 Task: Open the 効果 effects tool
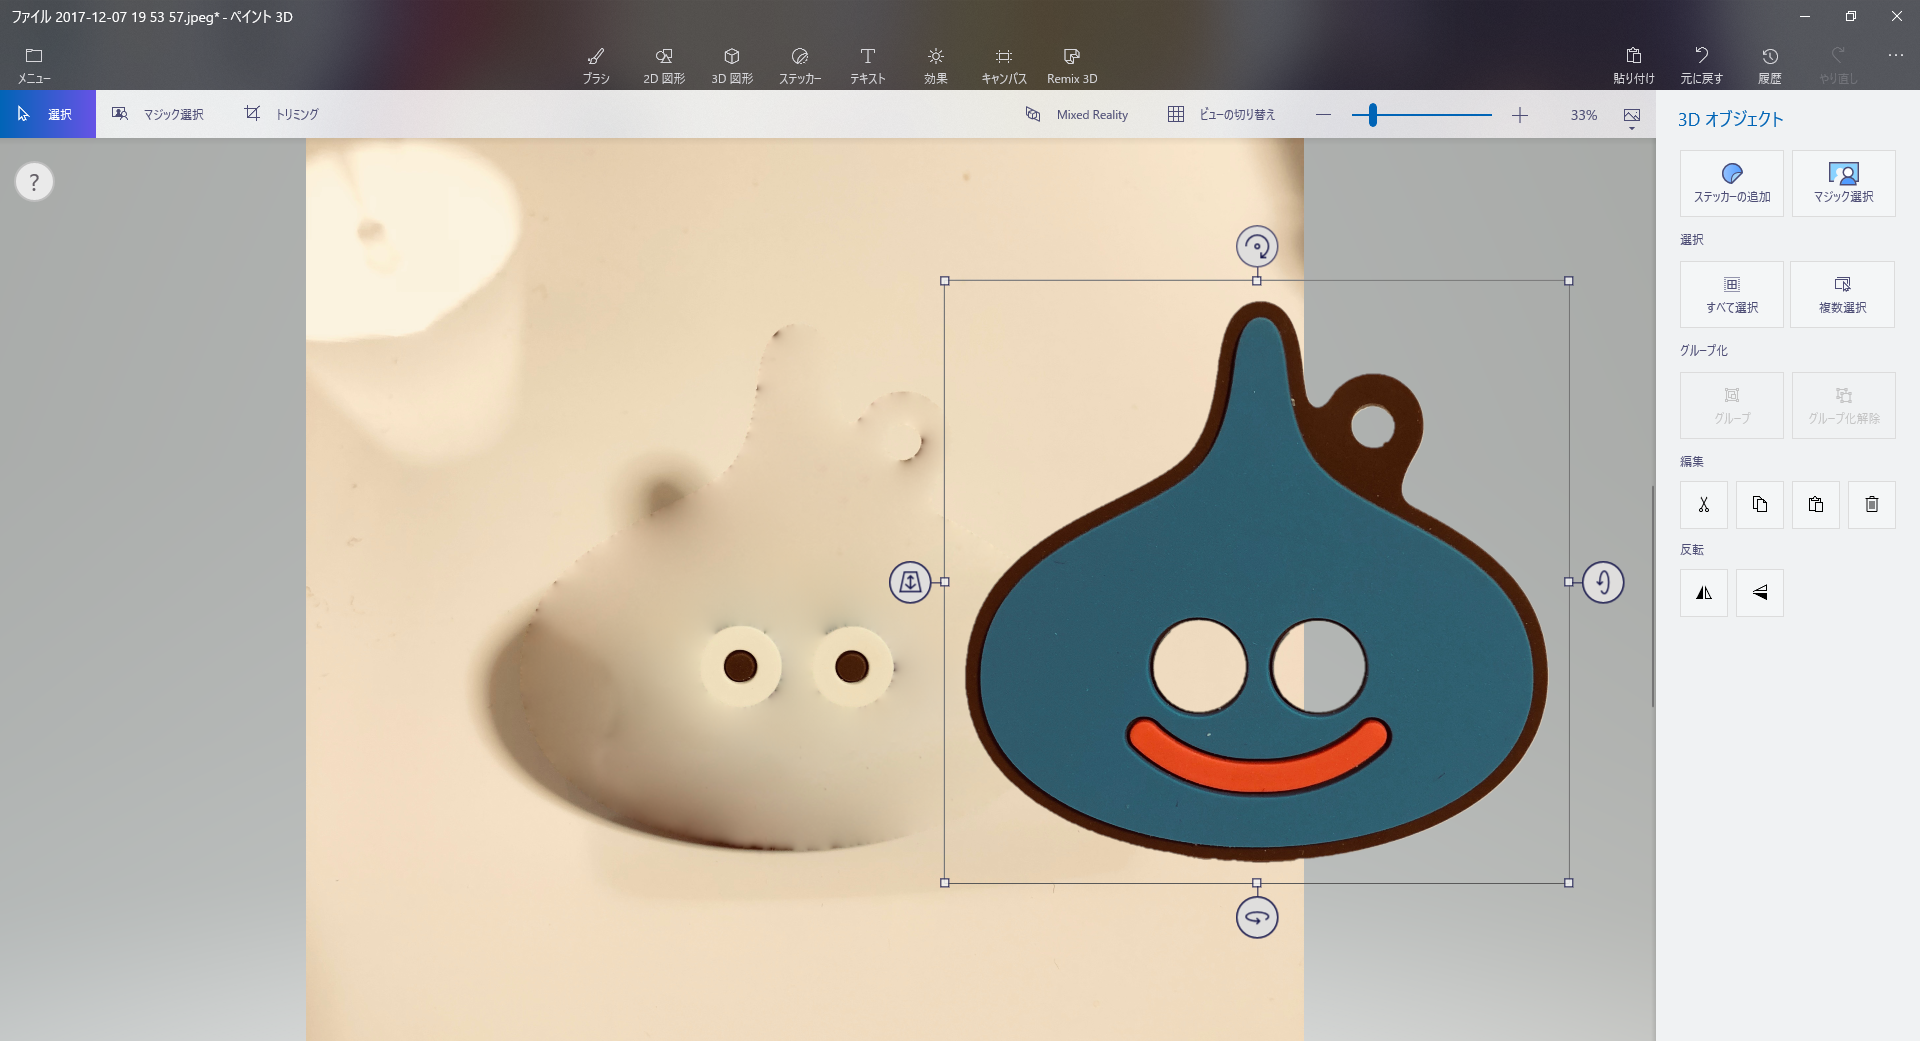pos(936,65)
